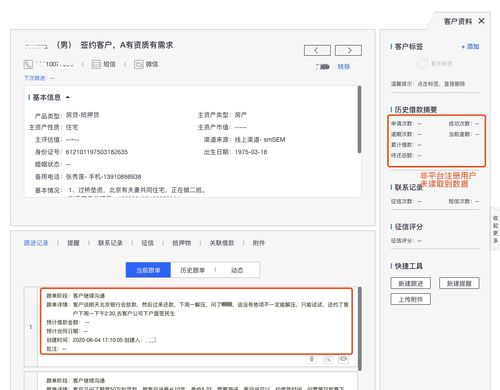Image resolution: width=500 pixels, height=390 pixels.
Task: Click the eye view icon on follow-up record 1
Action: [343, 359]
